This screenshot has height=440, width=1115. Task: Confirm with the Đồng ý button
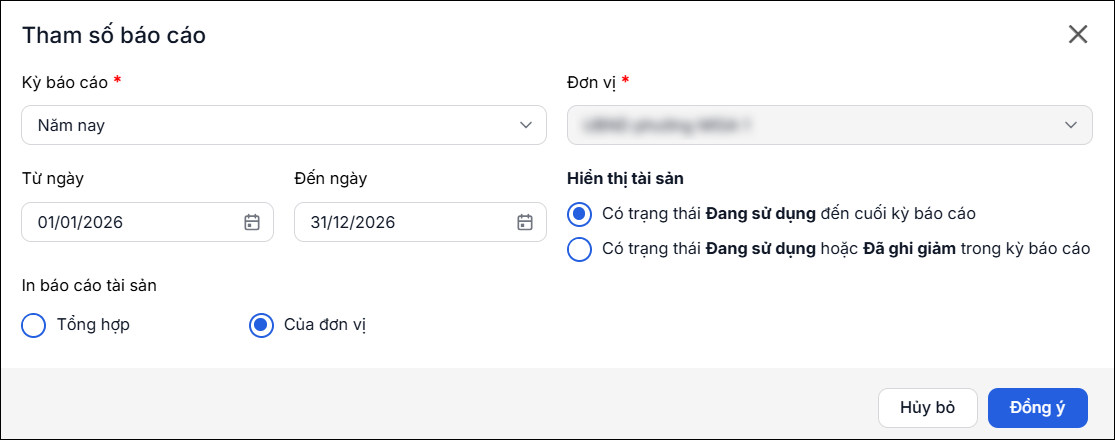click(x=1037, y=408)
